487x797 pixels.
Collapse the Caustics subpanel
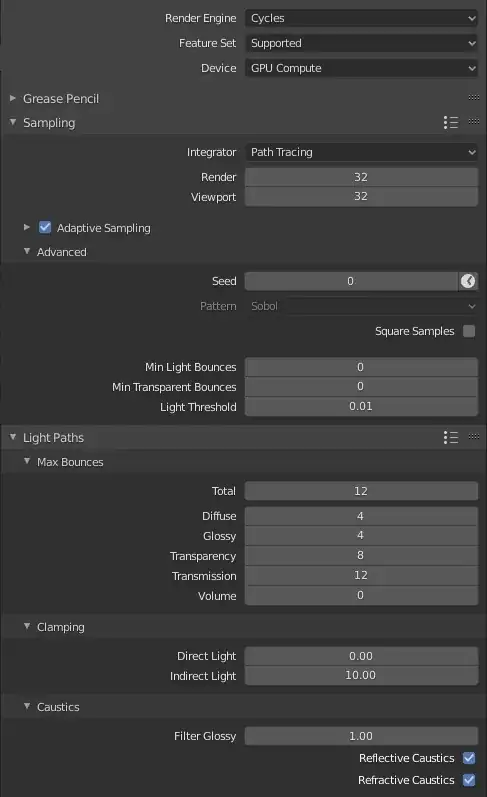point(27,707)
